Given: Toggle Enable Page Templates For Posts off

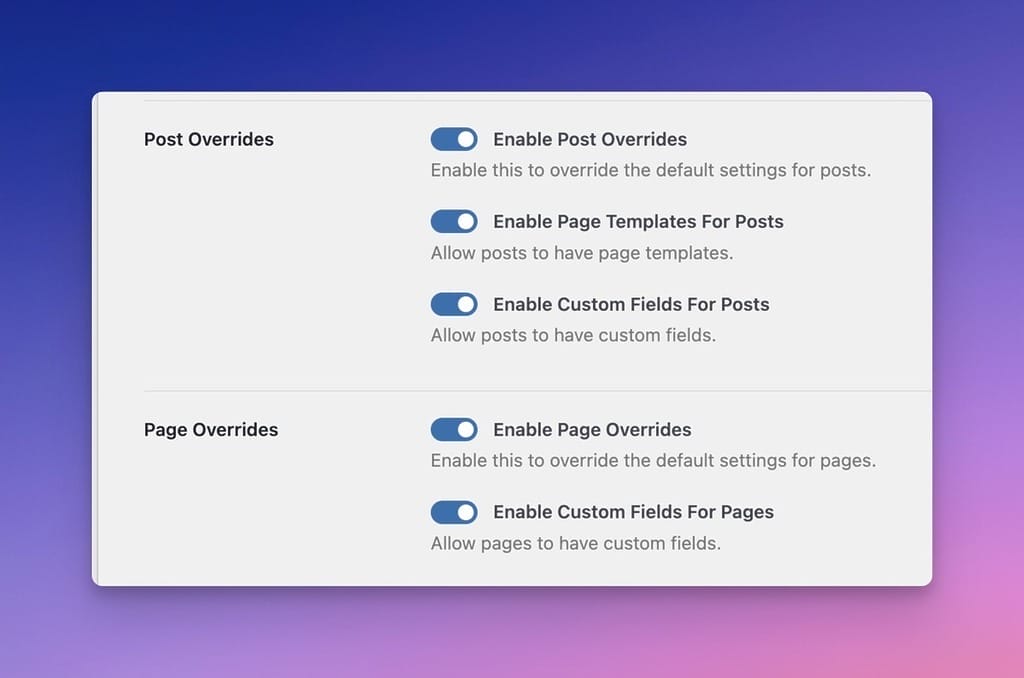Looking at the screenshot, I should (454, 221).
